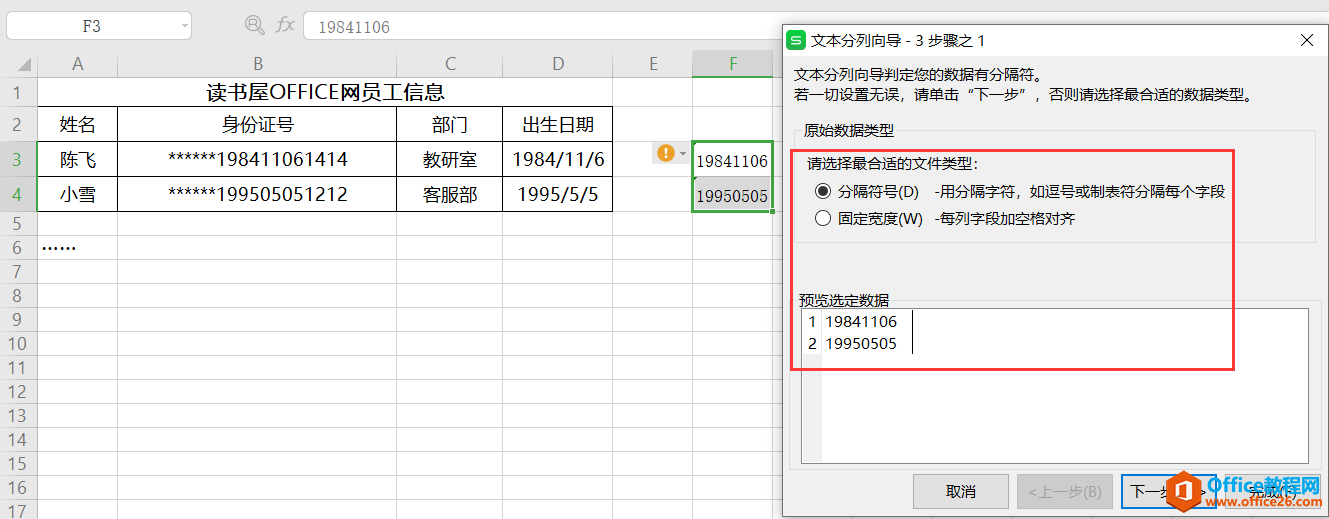Select the 固定宽度(W) radio button
Screen dimensions: 1329x519
[823, 218]
